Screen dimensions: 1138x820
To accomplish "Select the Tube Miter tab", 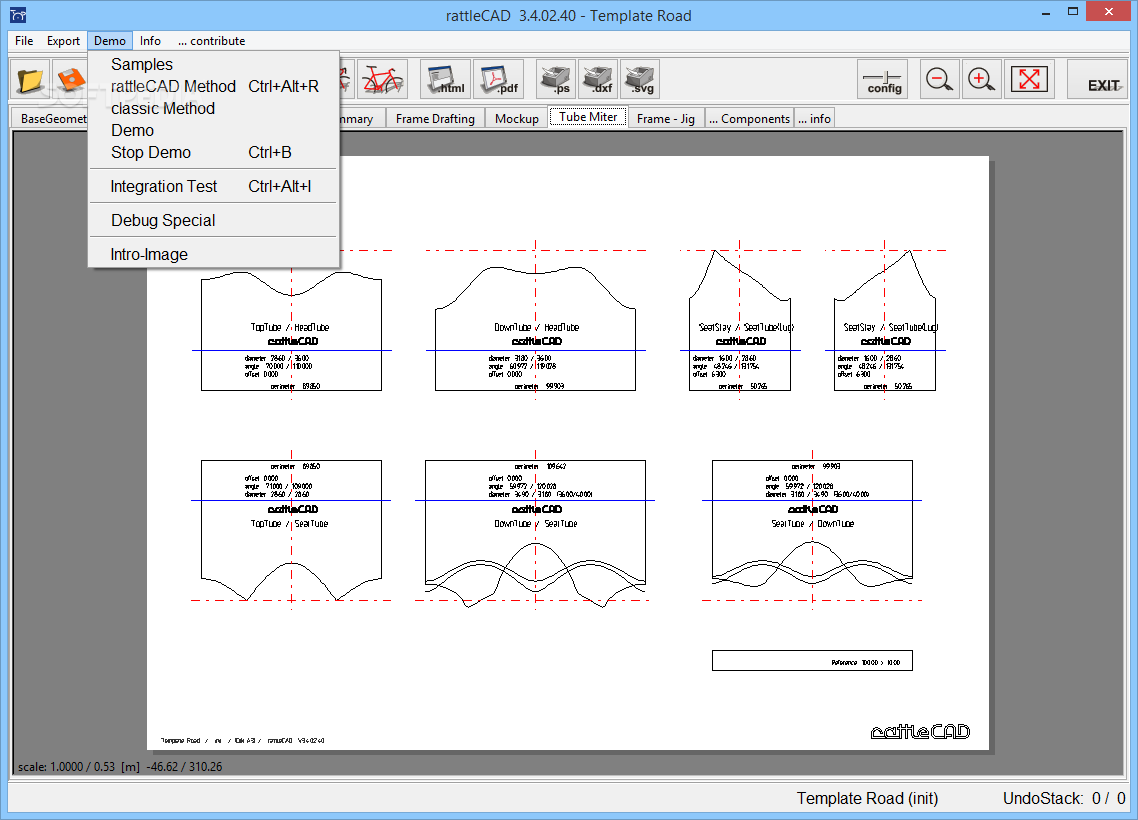I will 588,117.
